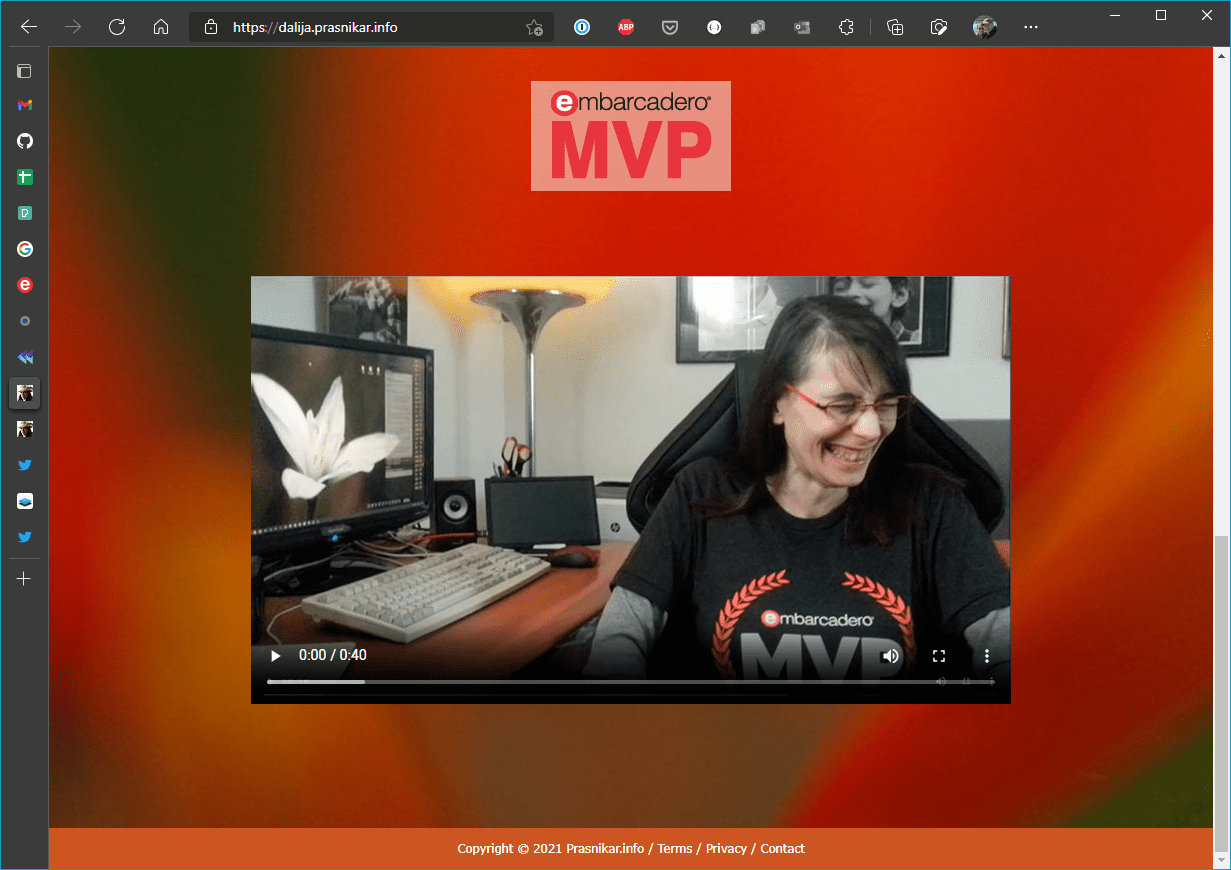The width and height of the screenshot is (1231, 870).
Task: Switch to the green cross tab
Action: 25,177
